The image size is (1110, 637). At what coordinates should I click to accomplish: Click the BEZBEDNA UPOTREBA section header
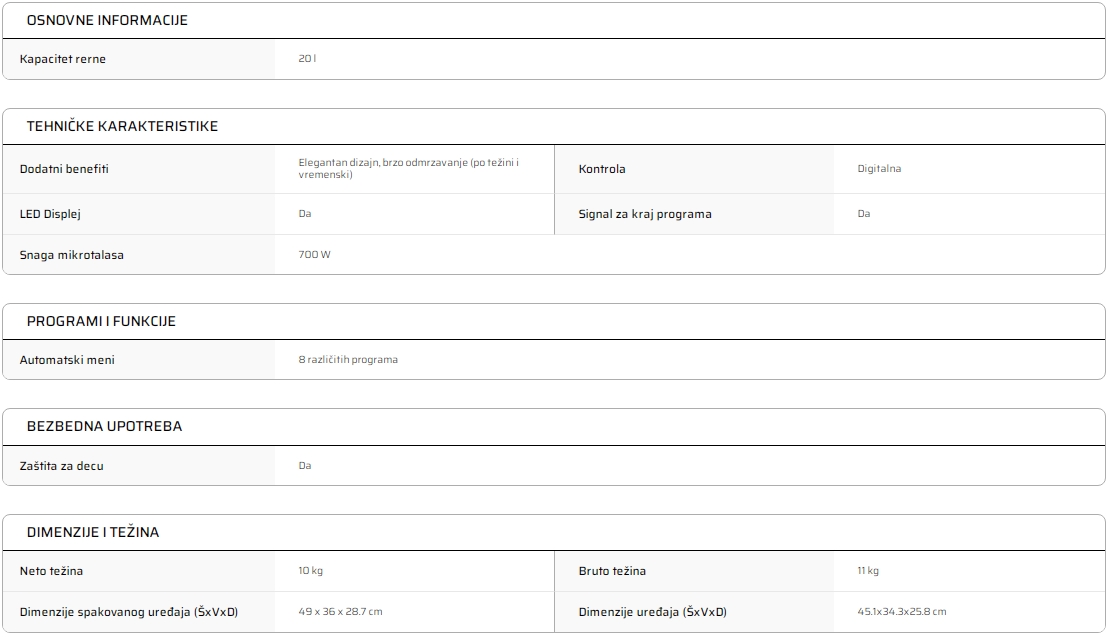[104, 426]
